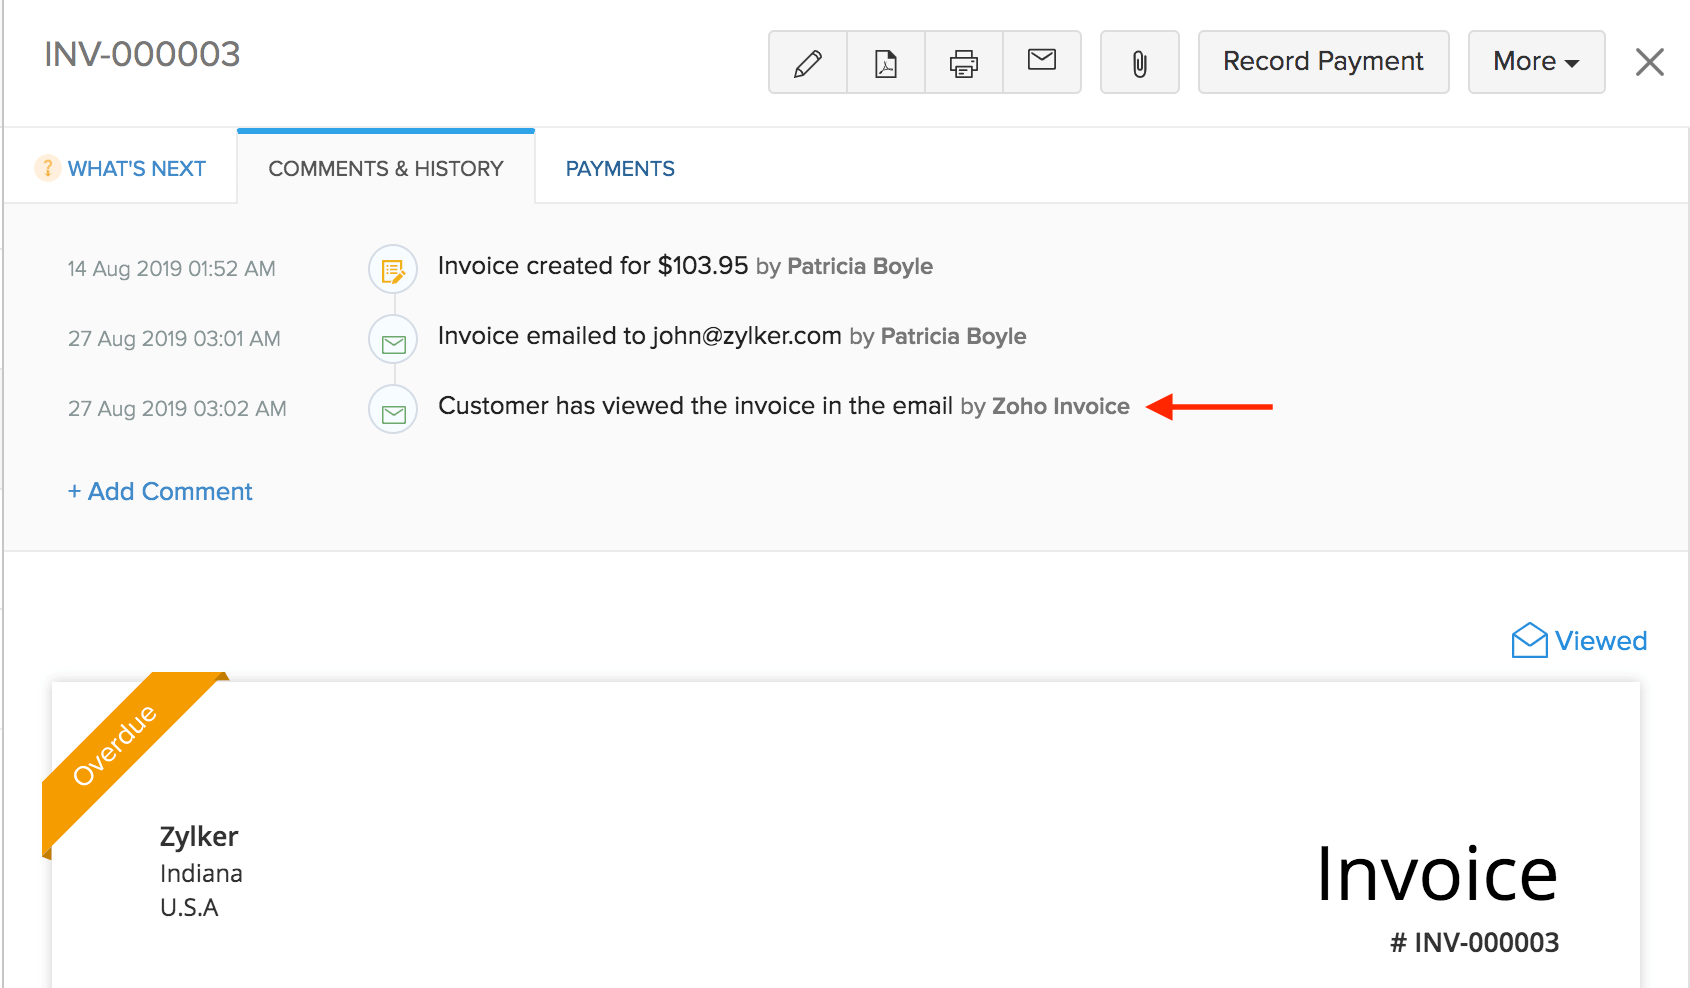The width and height of the screenshot is (1690, 988).
Task: Click the attachments paperclip icon
Action: [1139, 61]
